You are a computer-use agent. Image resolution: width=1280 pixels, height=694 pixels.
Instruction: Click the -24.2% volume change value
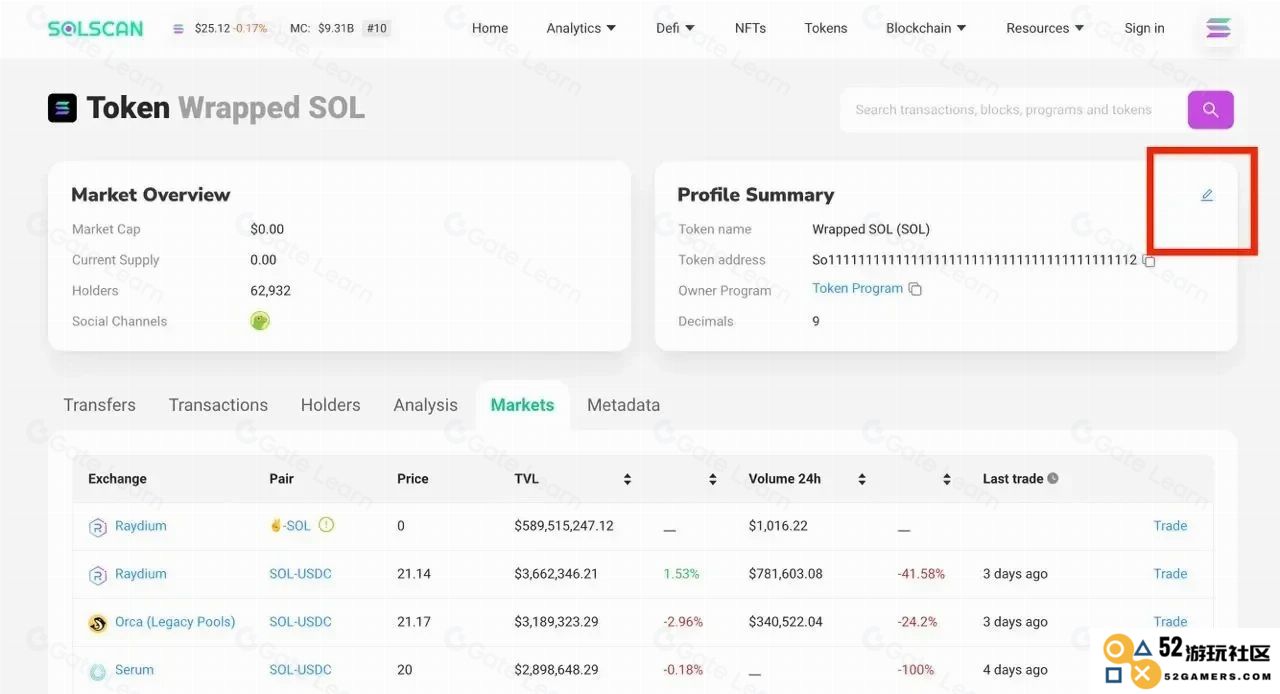tap(917, 622)
